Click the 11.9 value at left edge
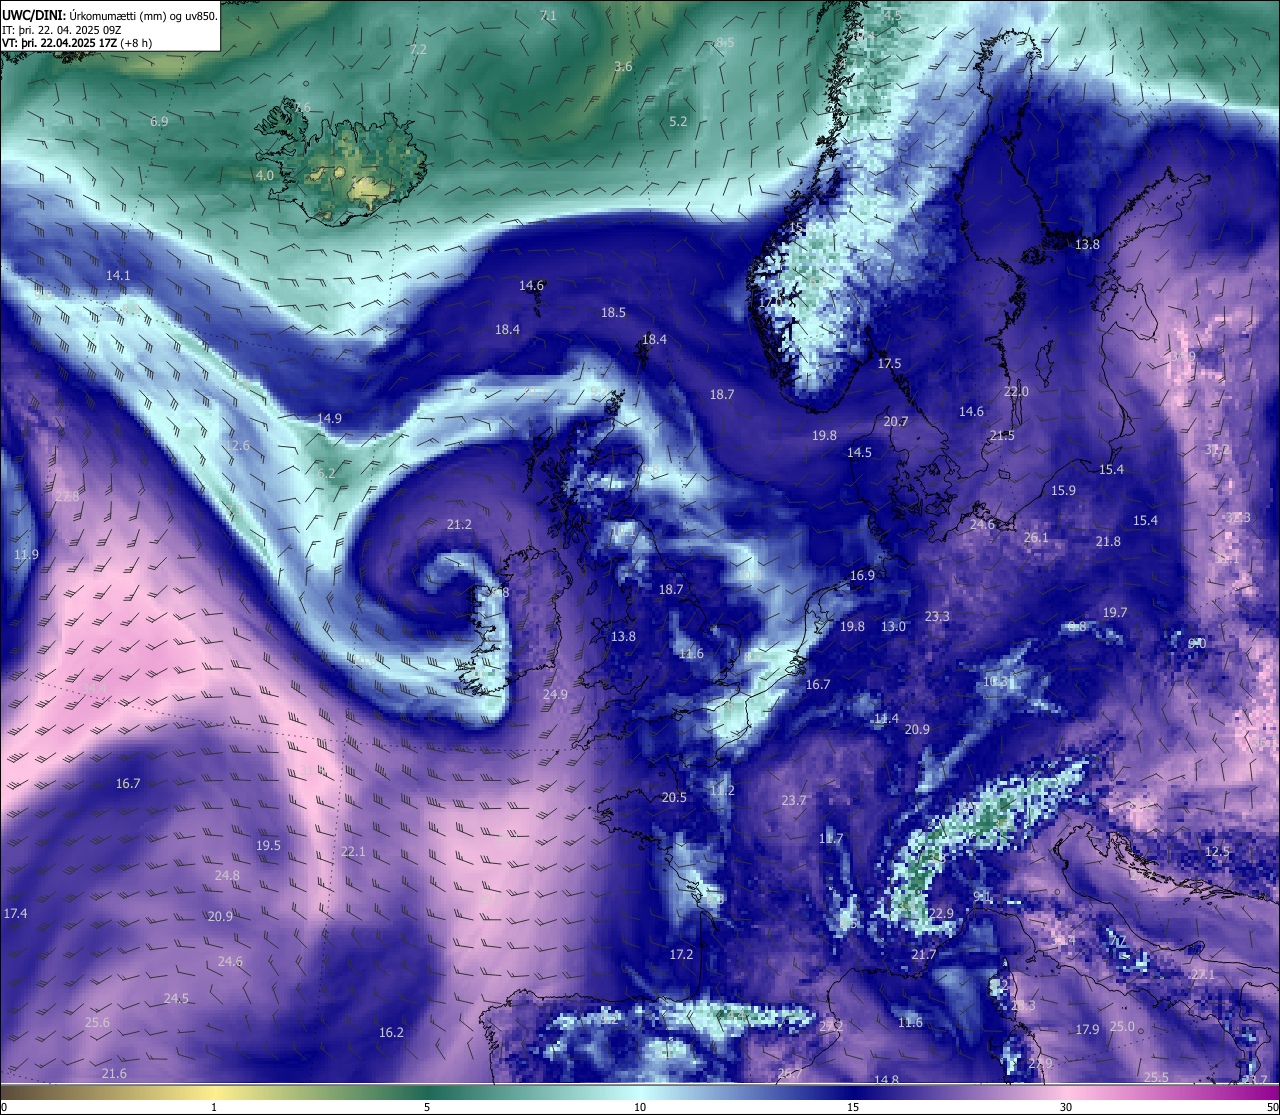Image resolution: width=1280 pixels, height=1115 pixels. [x=26, y=555]
